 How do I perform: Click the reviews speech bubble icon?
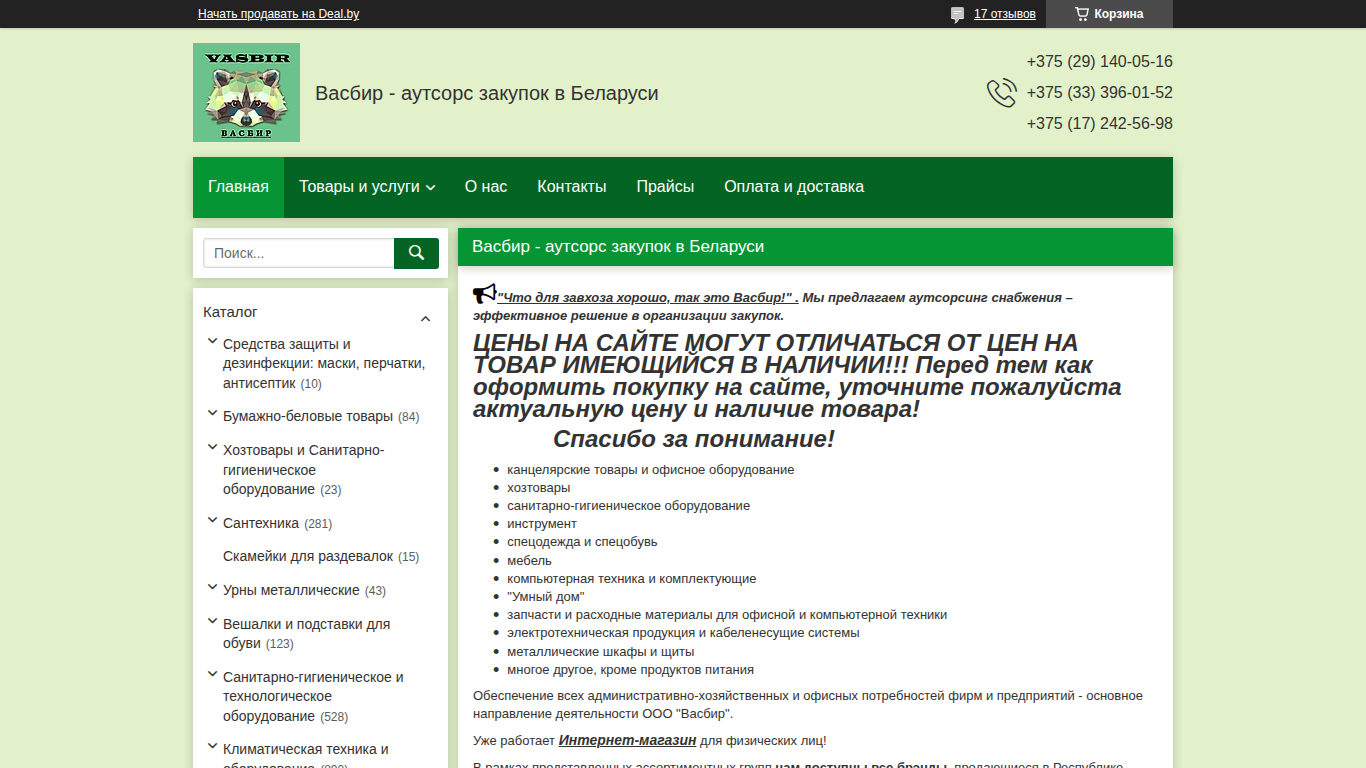tap(957, 14)
